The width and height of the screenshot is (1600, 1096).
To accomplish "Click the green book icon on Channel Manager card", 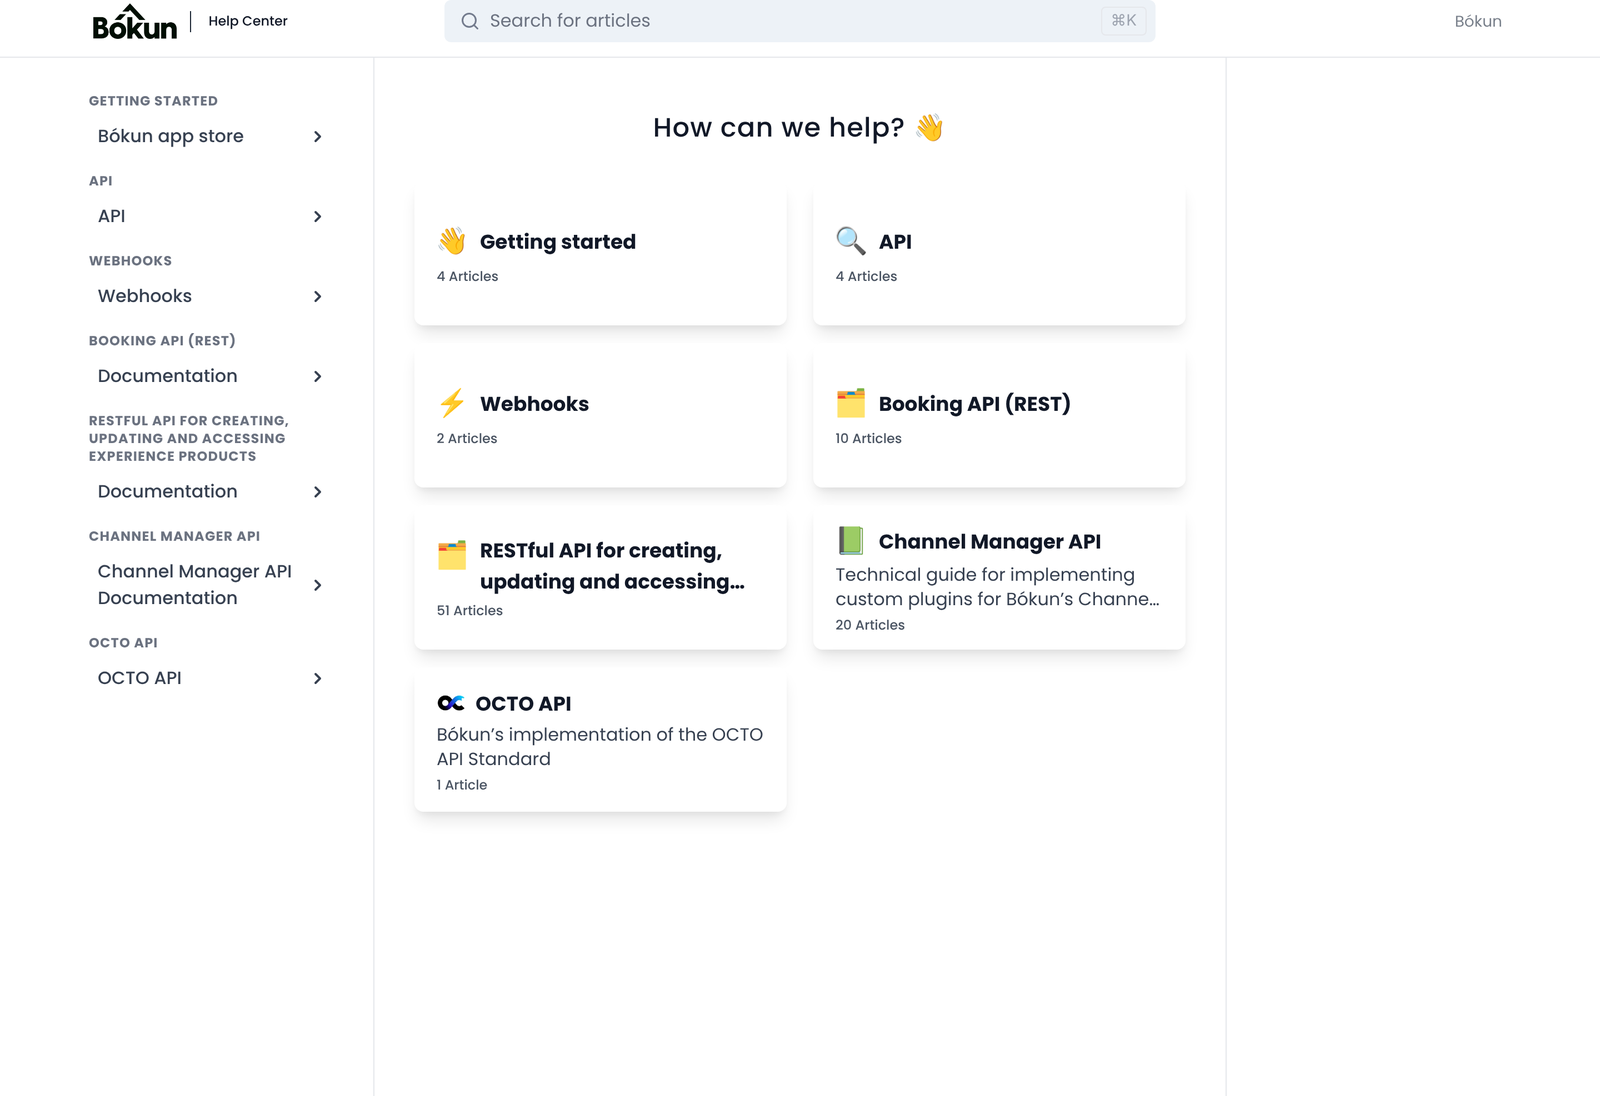I will [x=851, y=541].
